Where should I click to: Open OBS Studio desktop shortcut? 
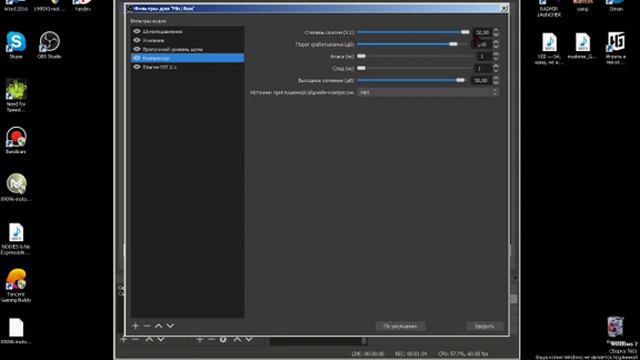tap(49, 45)
